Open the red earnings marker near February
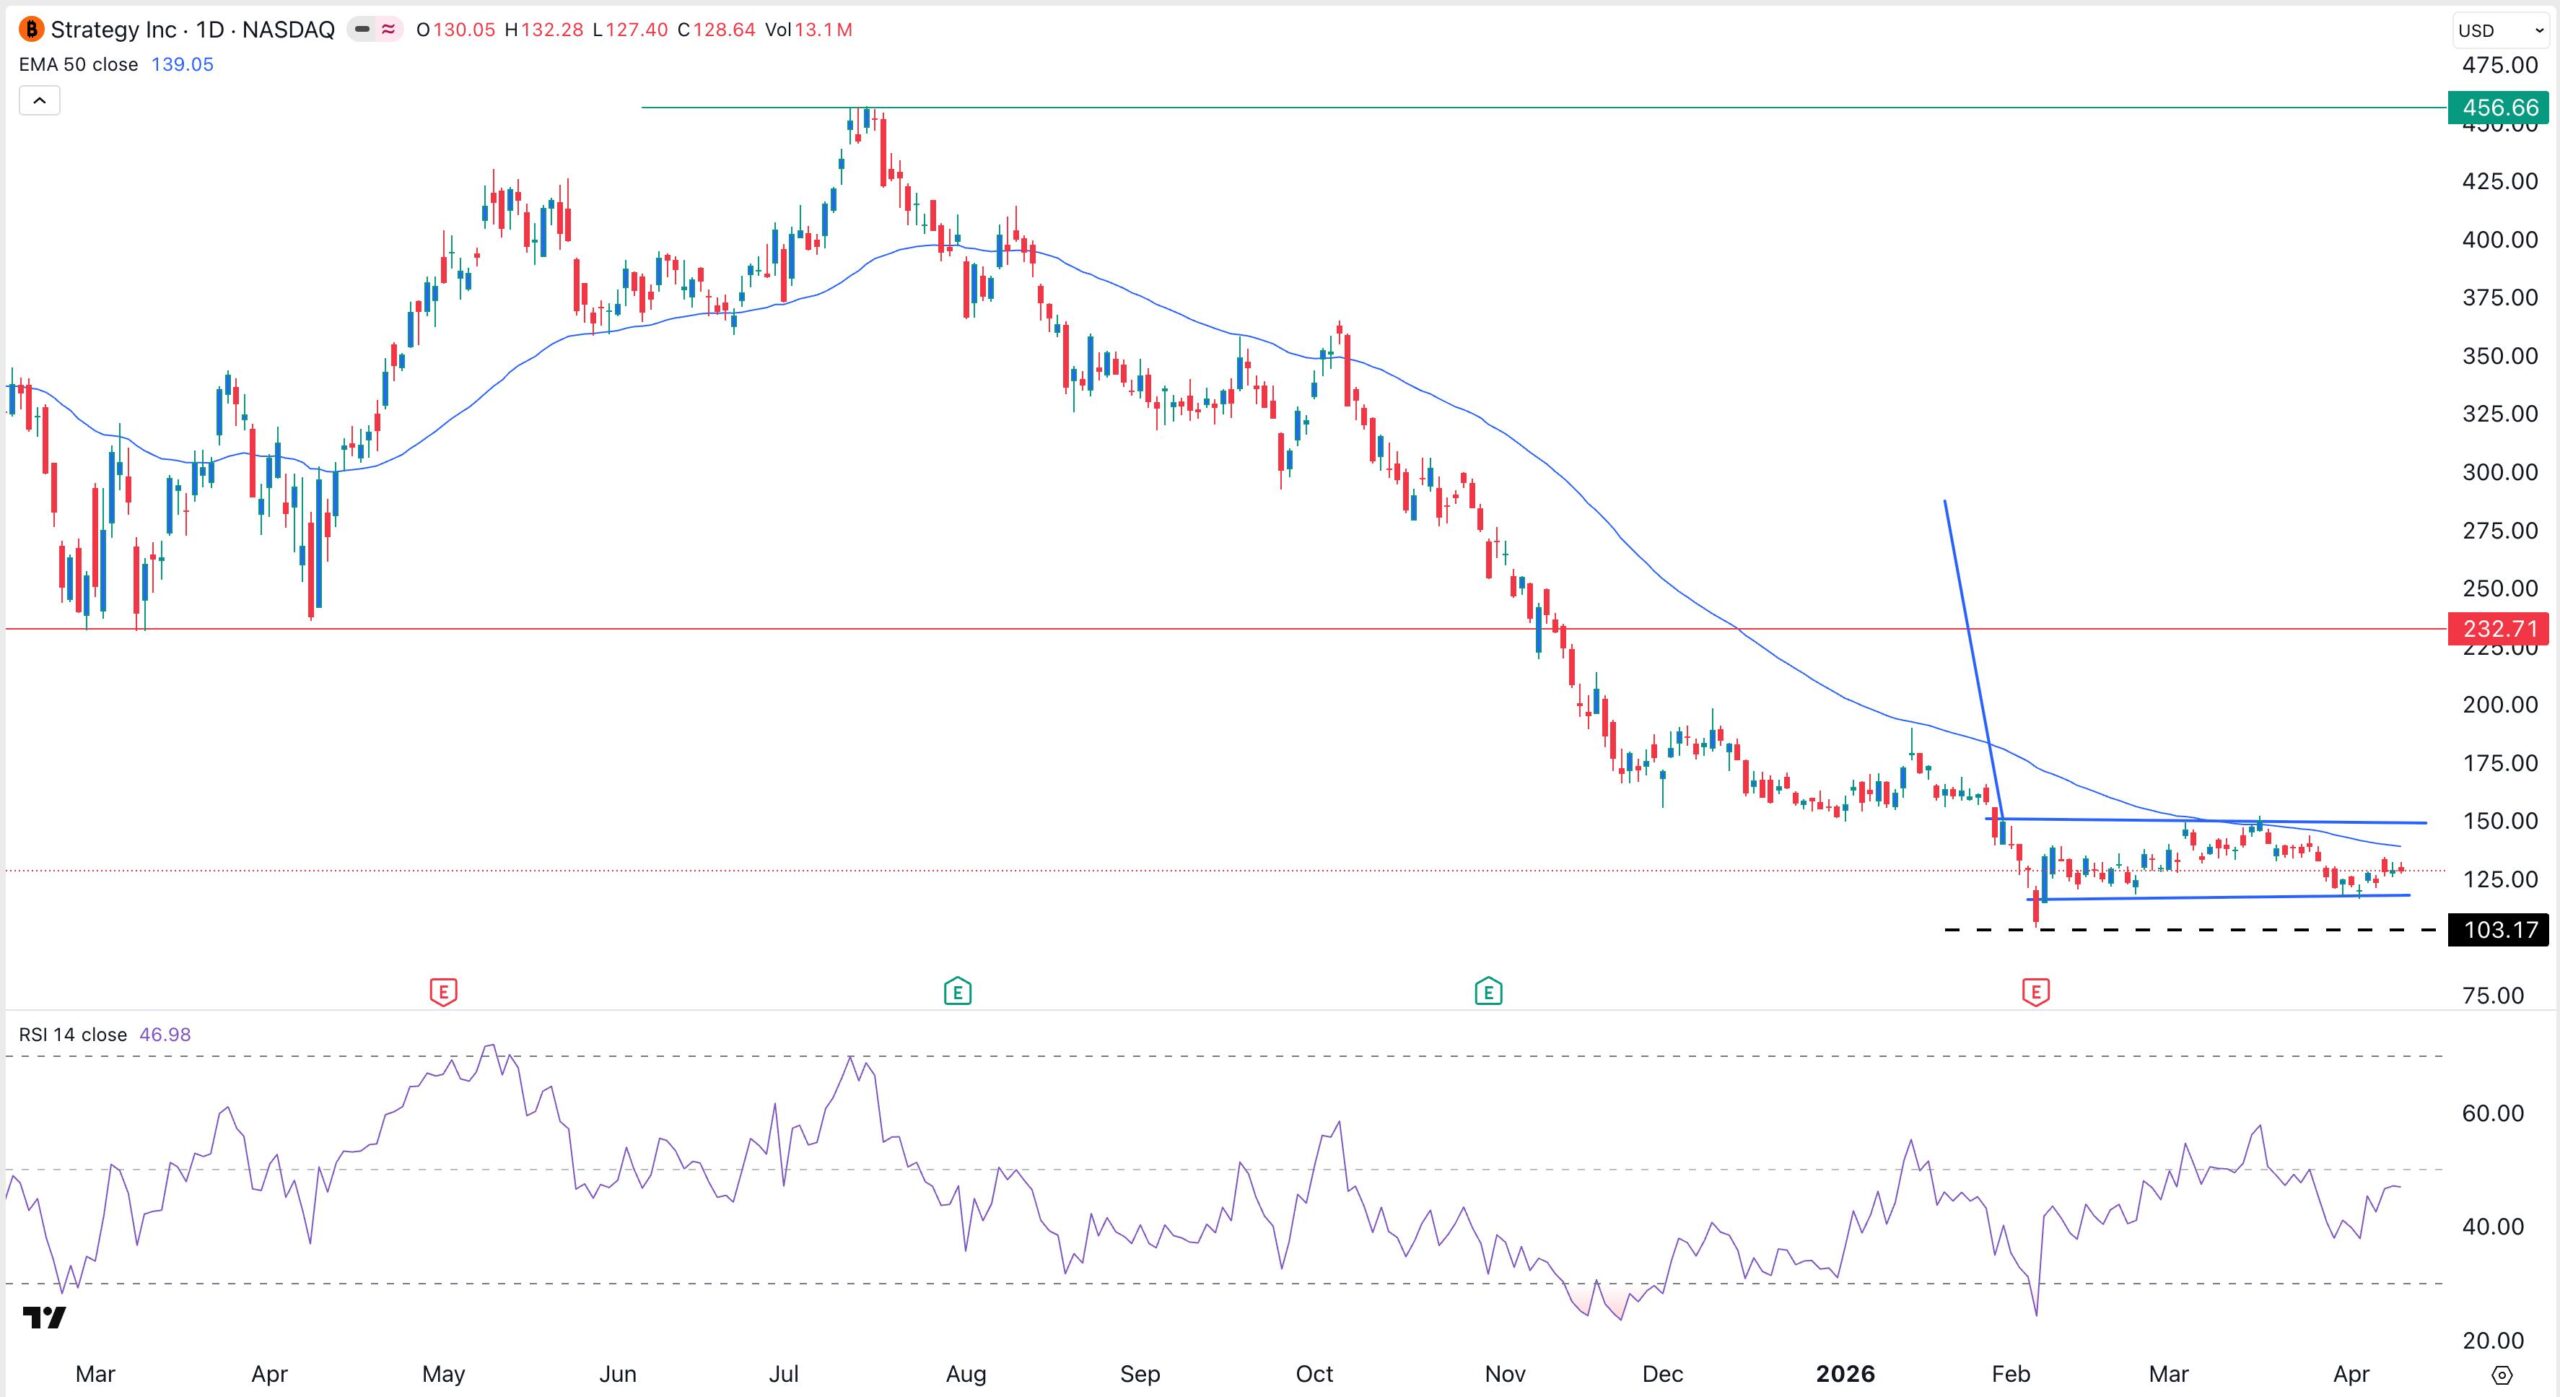This screenshot has height=1397, width=2560. (x=2036, y=992)
